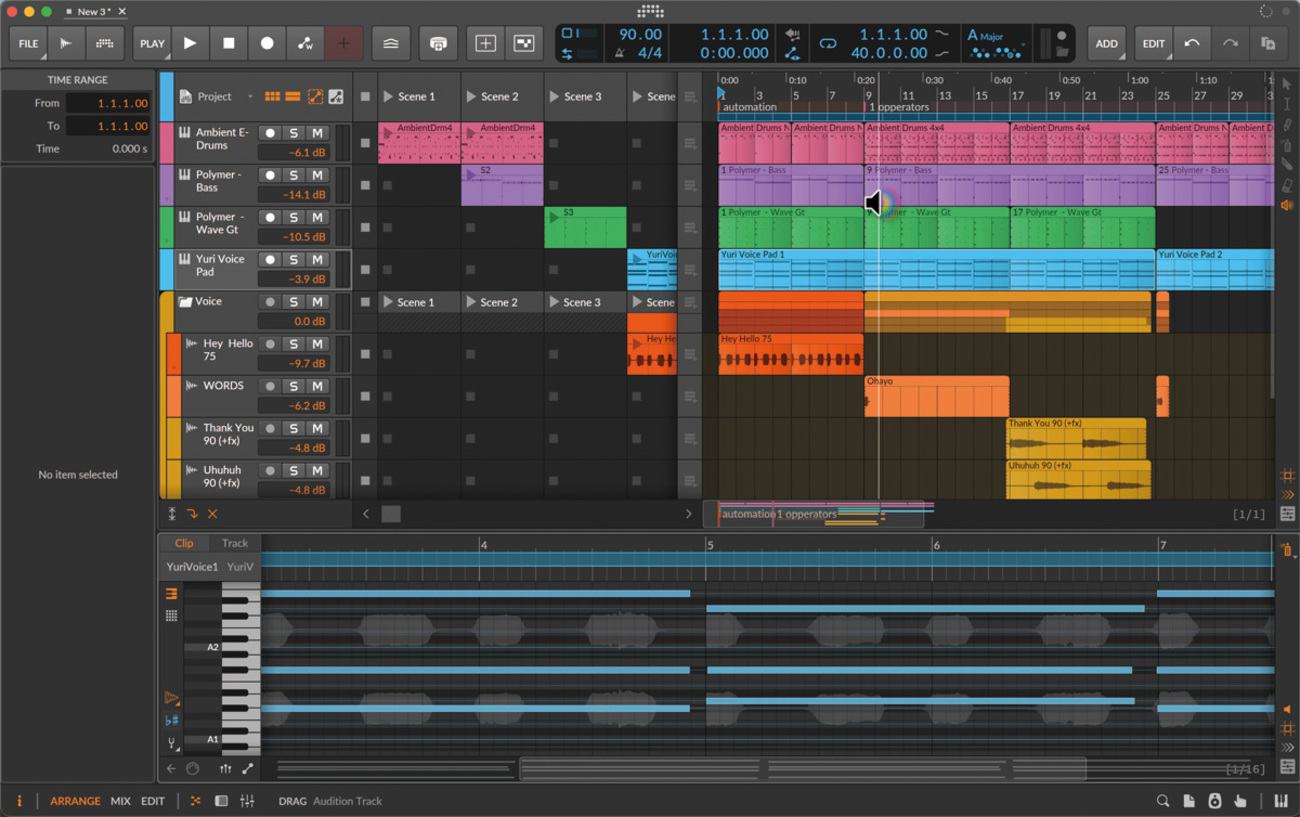The width and height of the screenshot is (1300, 817).
Task: Open the activity grid icon next to FILE
Action: click(104, 44)
